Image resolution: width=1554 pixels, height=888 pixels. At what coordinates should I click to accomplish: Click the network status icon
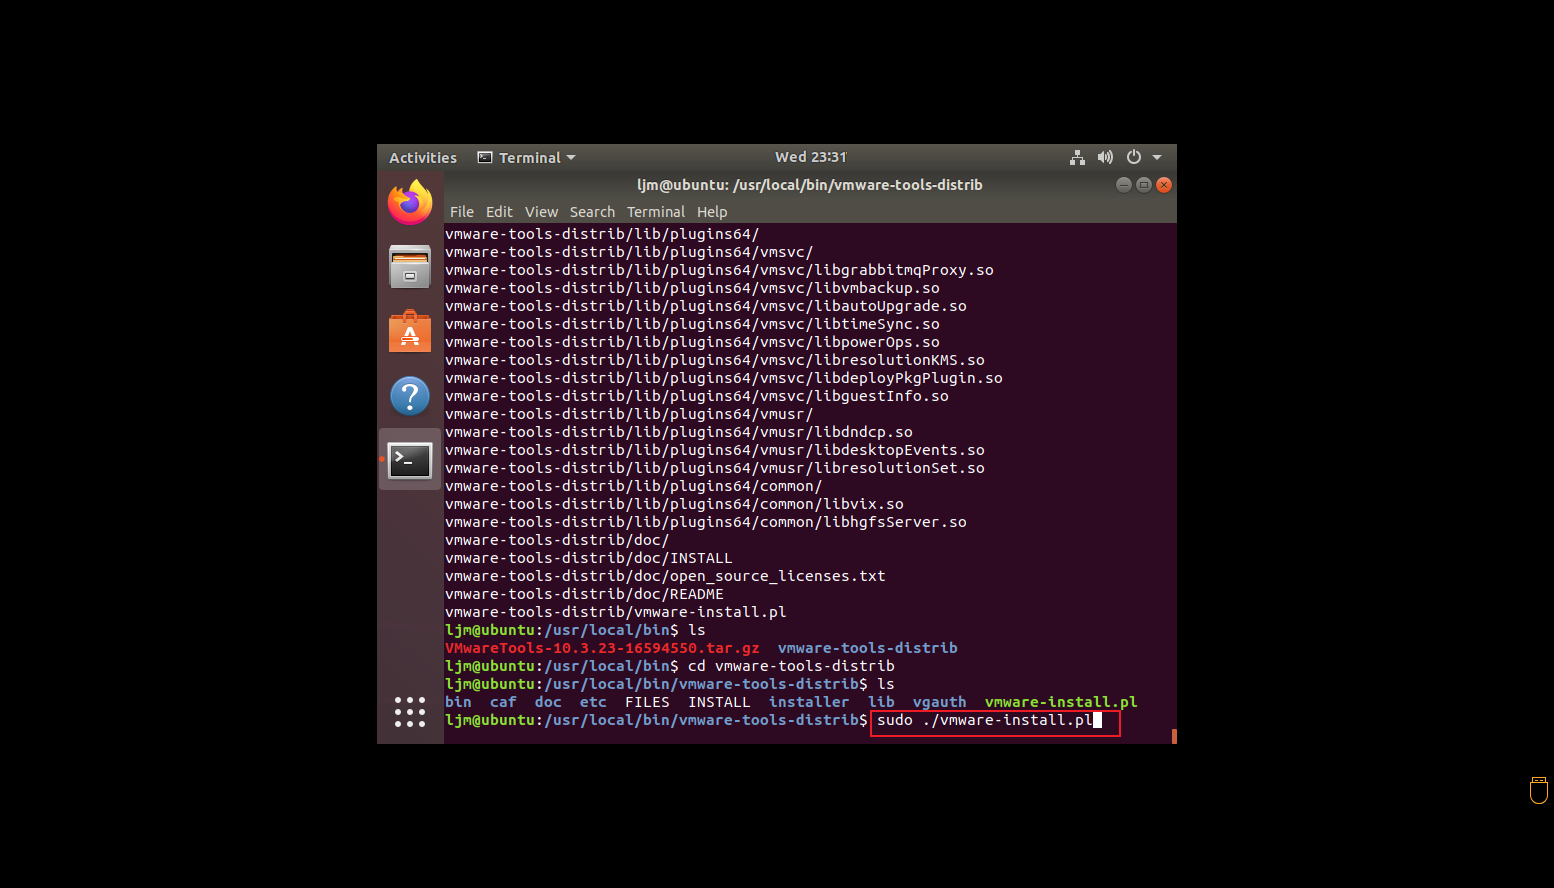tap(1077, 157)
